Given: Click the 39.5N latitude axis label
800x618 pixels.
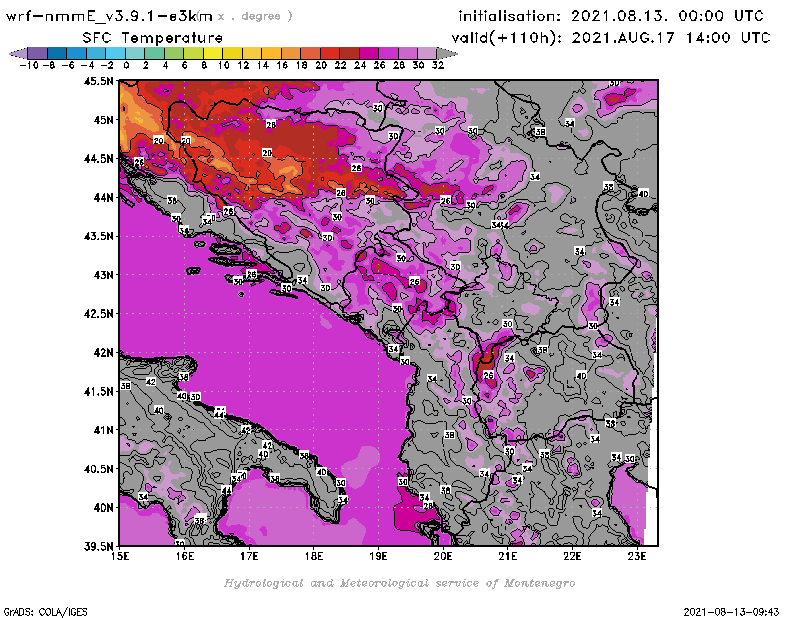Looking at the screenshot, I should coord(98,546).
